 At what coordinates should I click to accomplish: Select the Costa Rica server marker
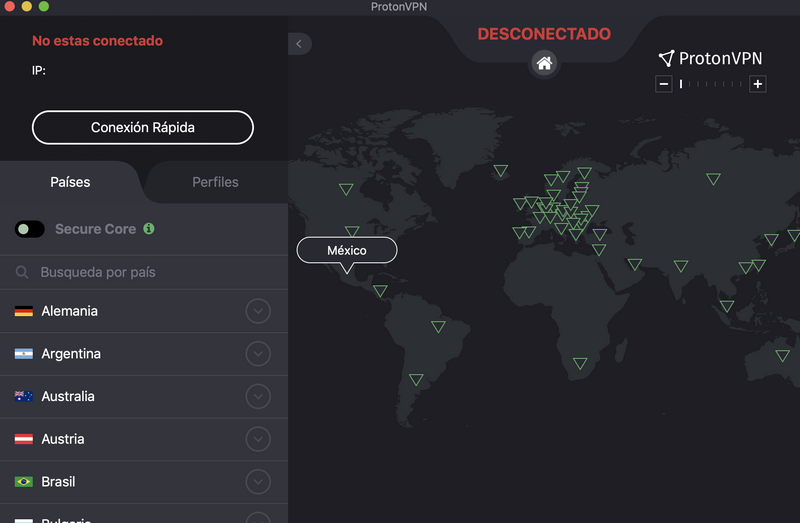380,291
